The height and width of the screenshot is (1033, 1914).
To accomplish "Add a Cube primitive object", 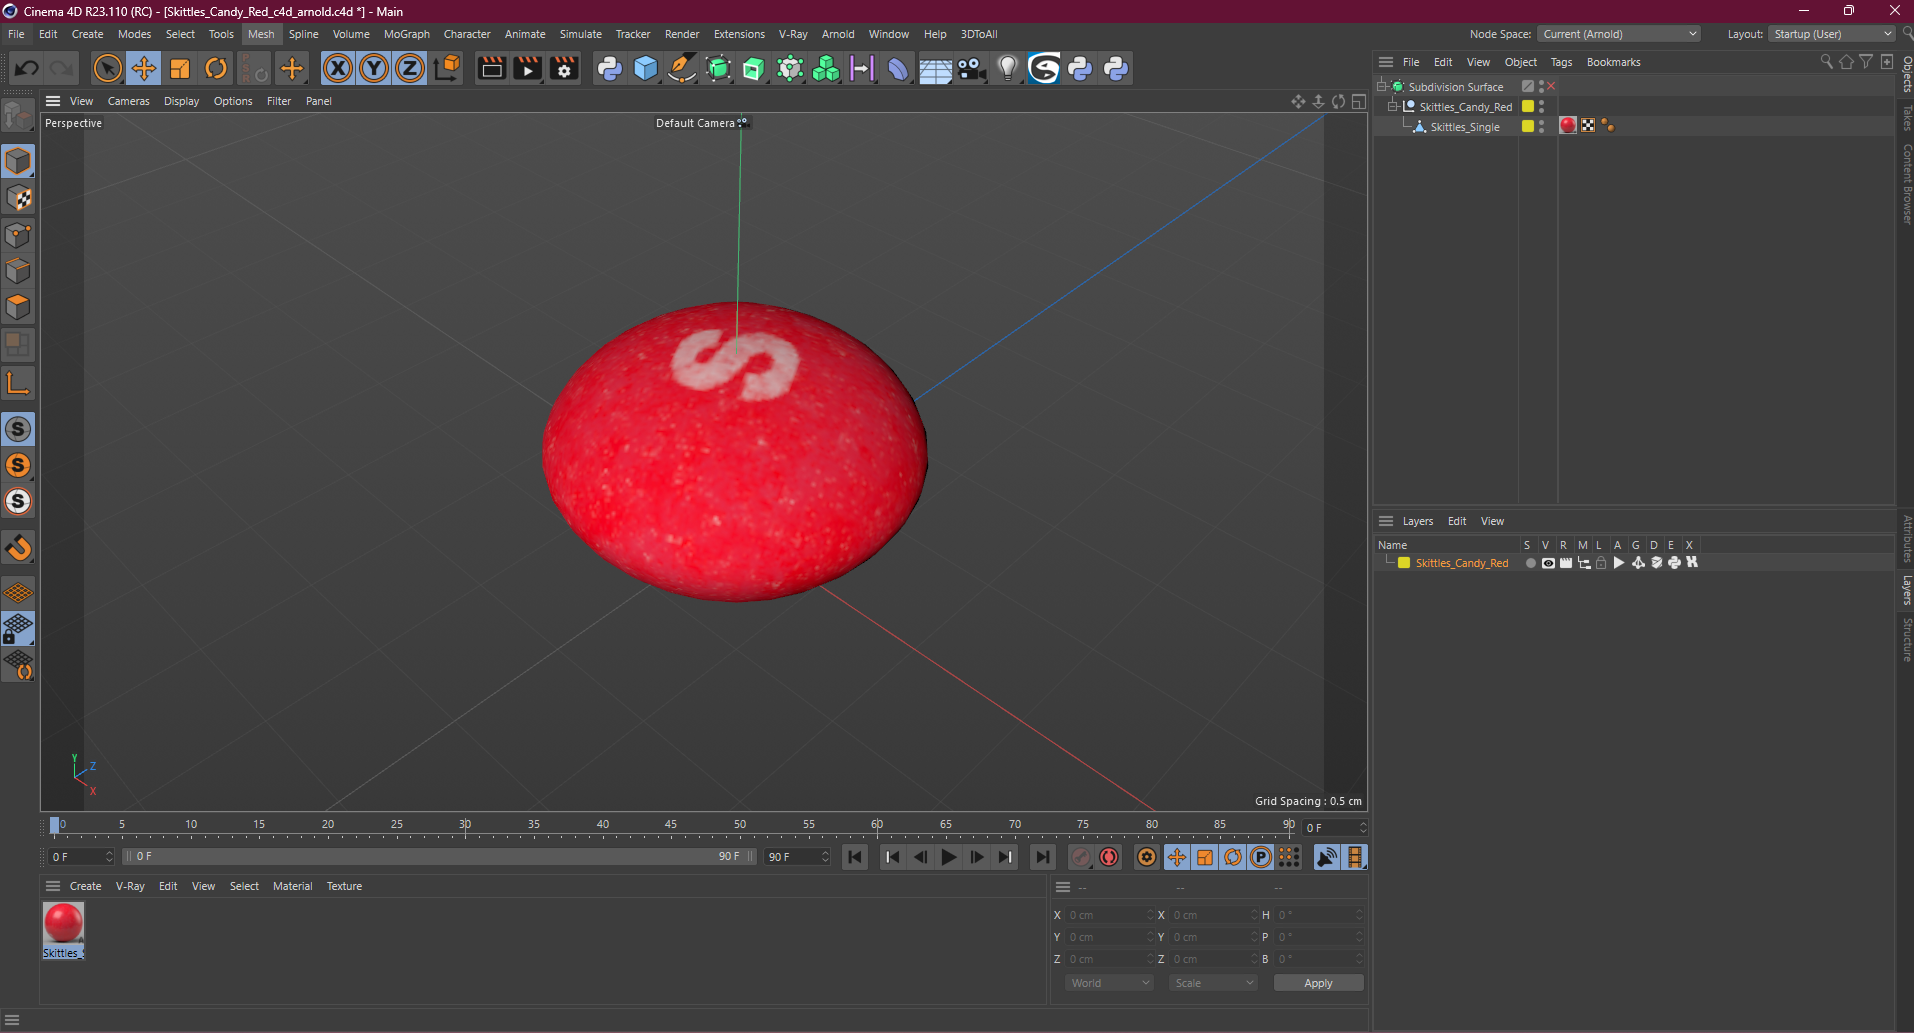I will [646, 68].
